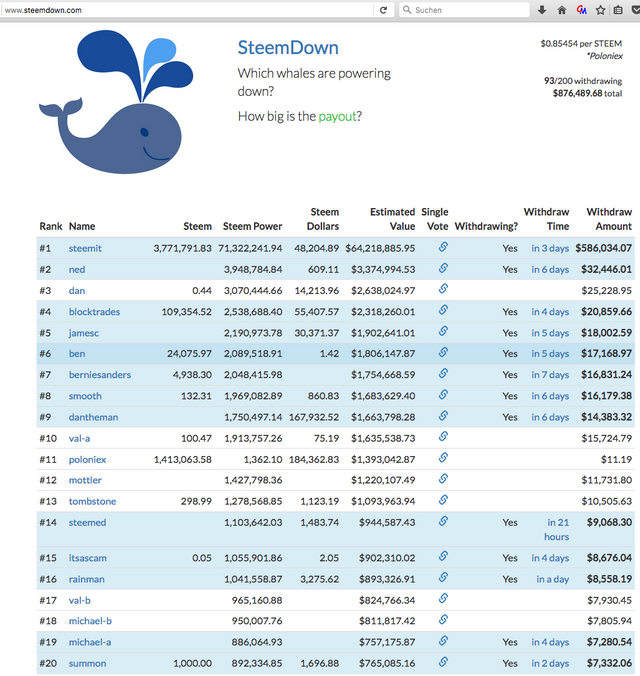The height and width of the screenshot is (676, 640).
Task: Open the bookmarks list icon
Action: tap(618, 10)
